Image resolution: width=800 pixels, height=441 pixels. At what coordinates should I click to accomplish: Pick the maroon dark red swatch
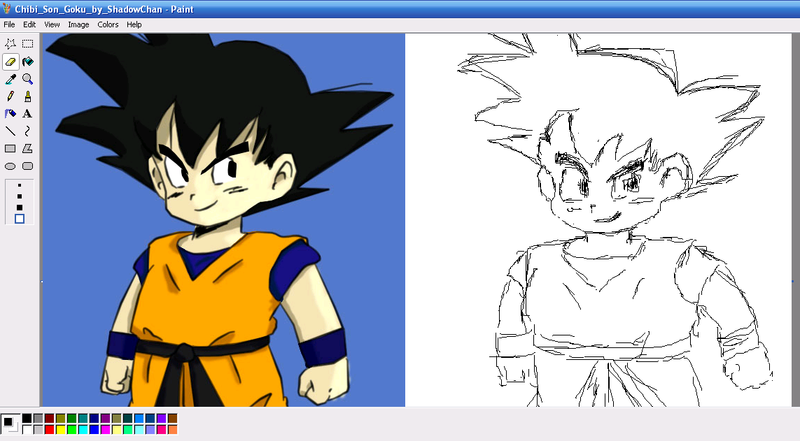(x=49, y=418)
